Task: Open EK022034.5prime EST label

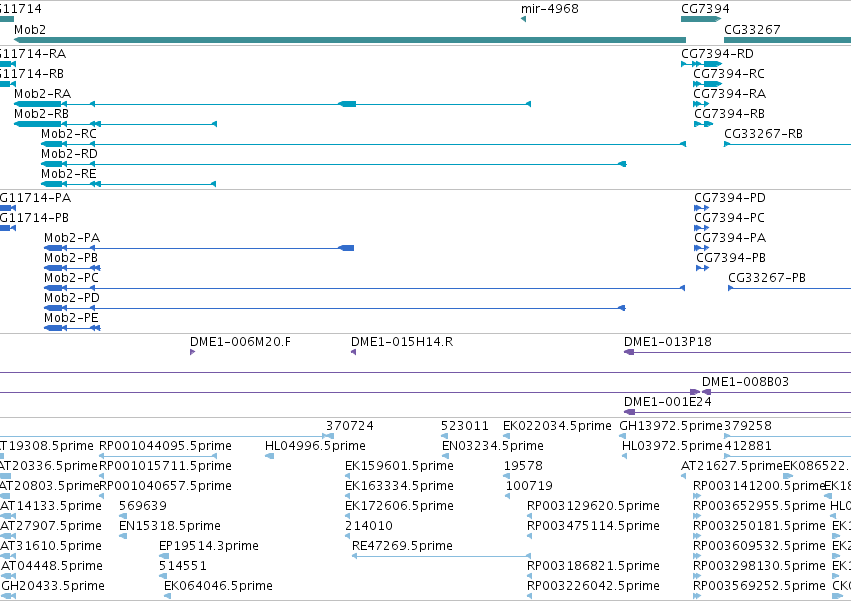Action: click(557, 426)
